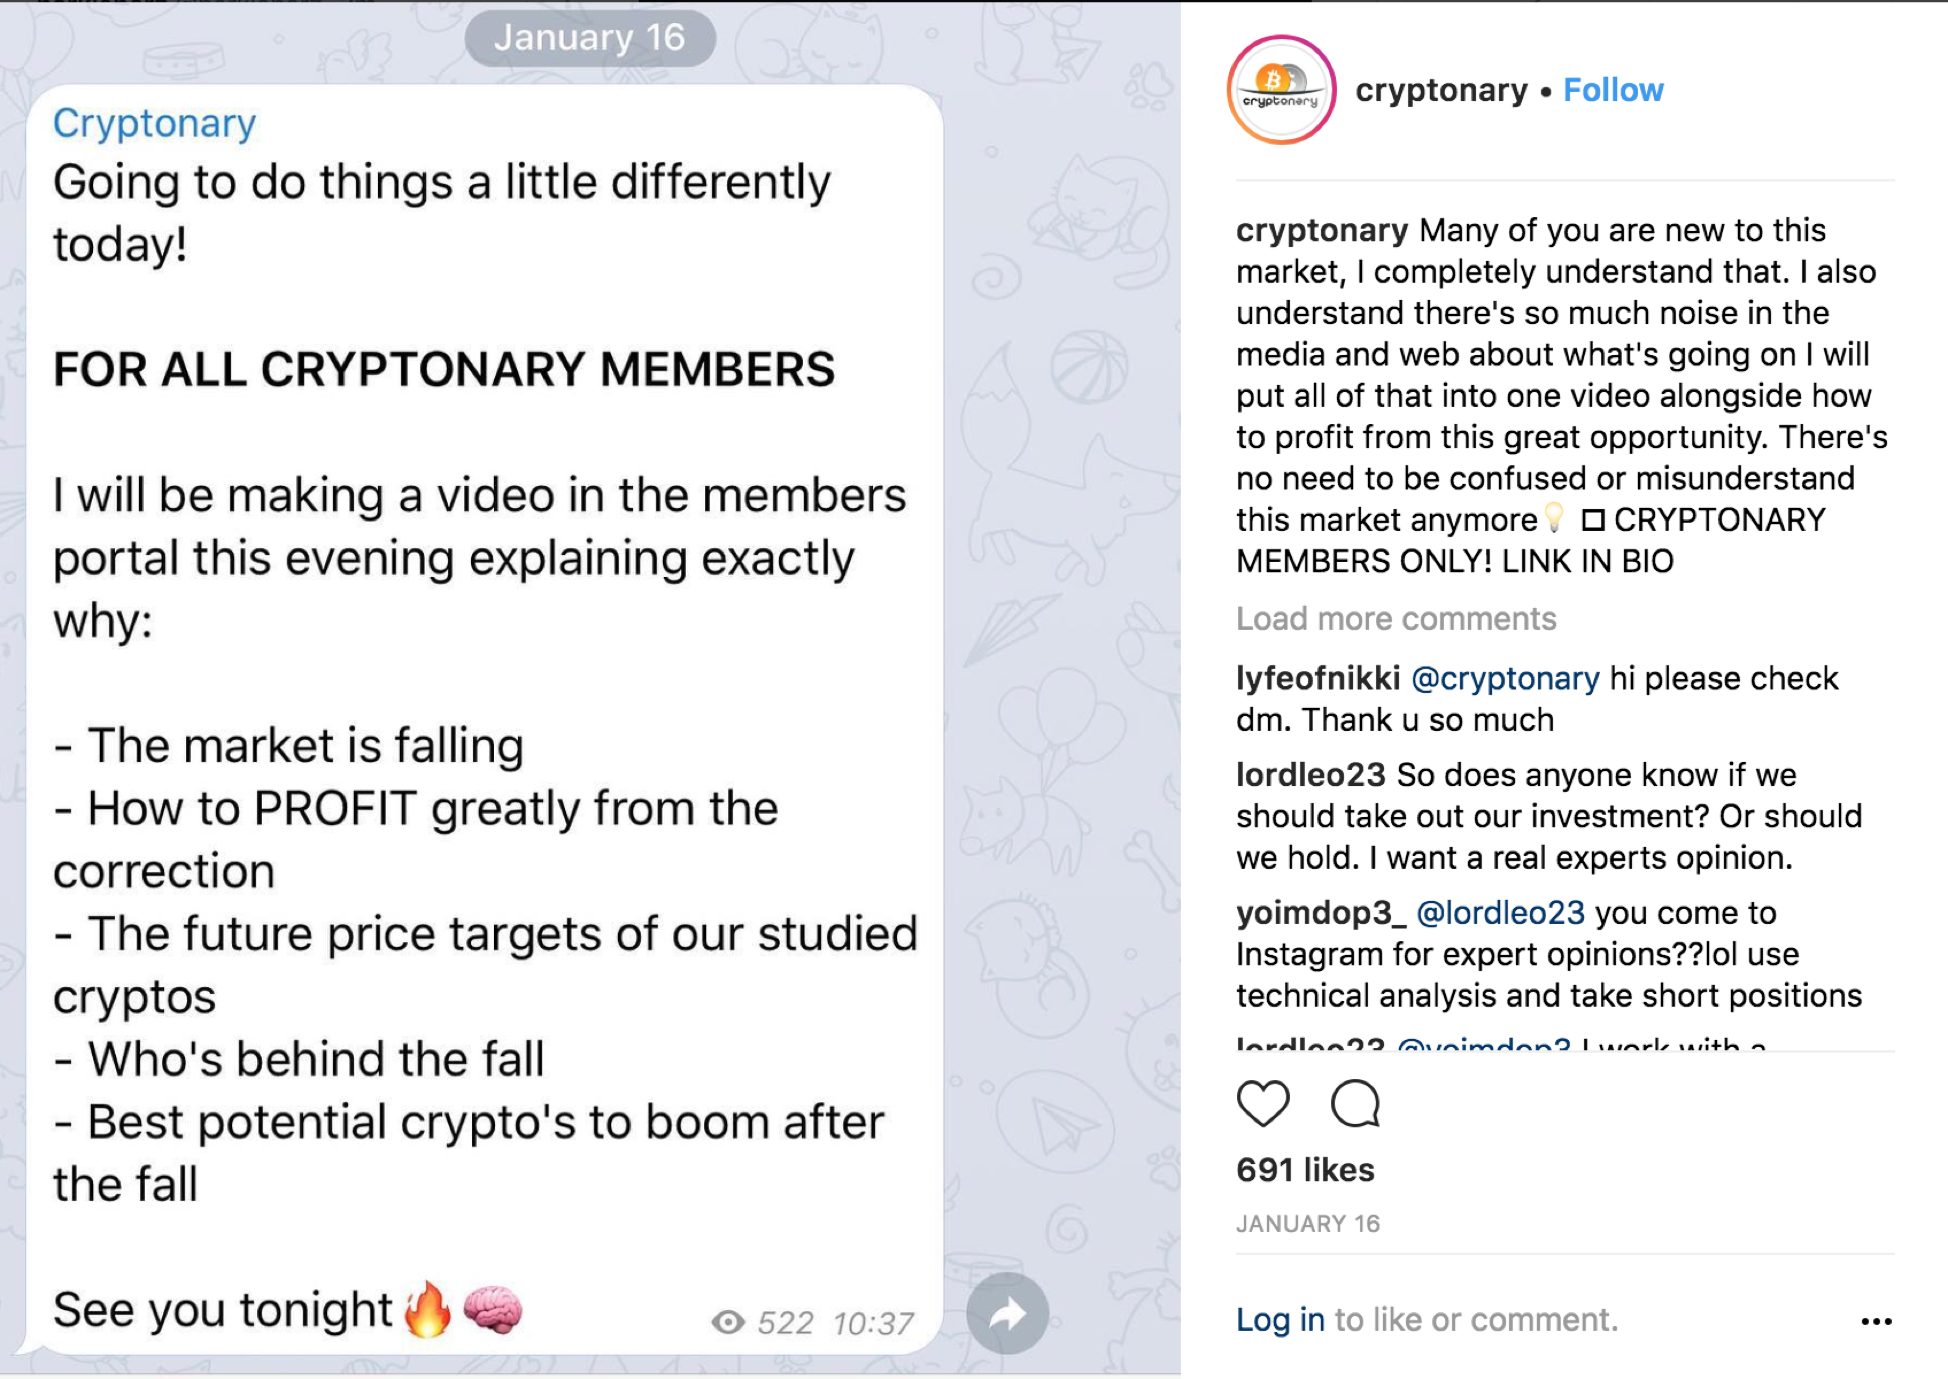Open lordleo23 commenter profile
This screenshot has width=1948, height=1379.
[x=1311, y=774]
